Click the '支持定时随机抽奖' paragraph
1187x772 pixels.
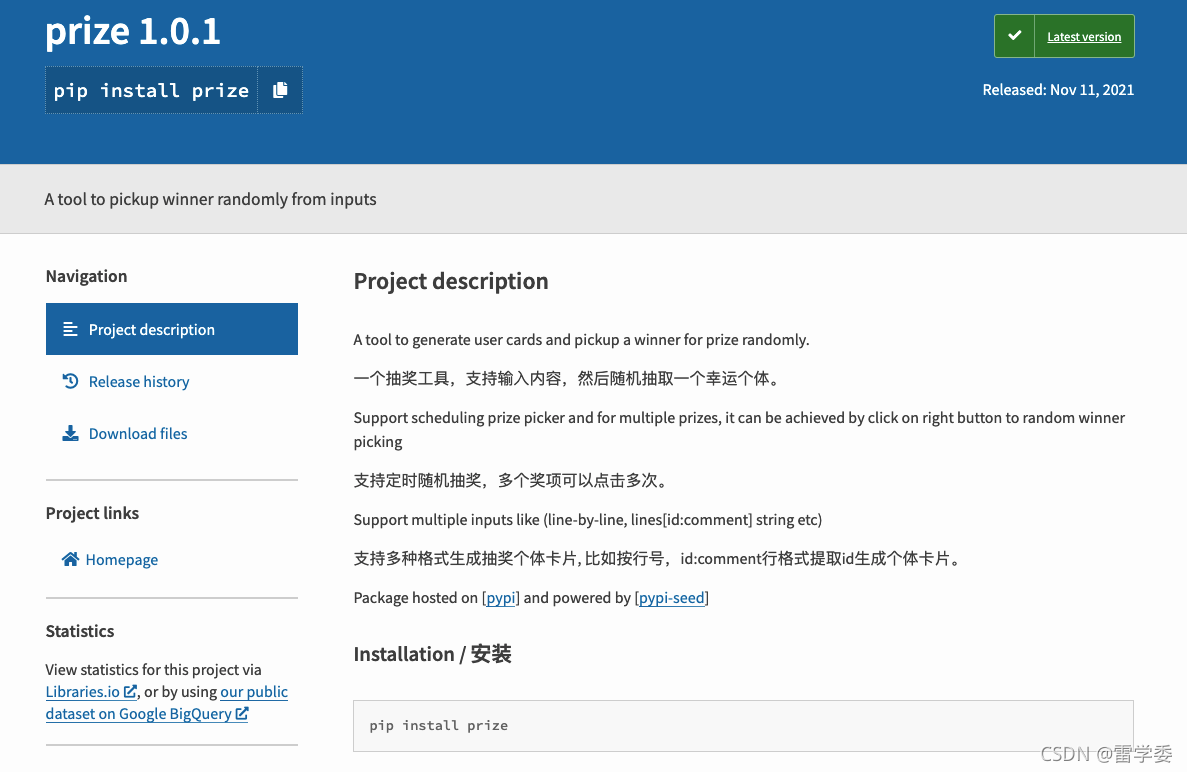coord(510,481)
